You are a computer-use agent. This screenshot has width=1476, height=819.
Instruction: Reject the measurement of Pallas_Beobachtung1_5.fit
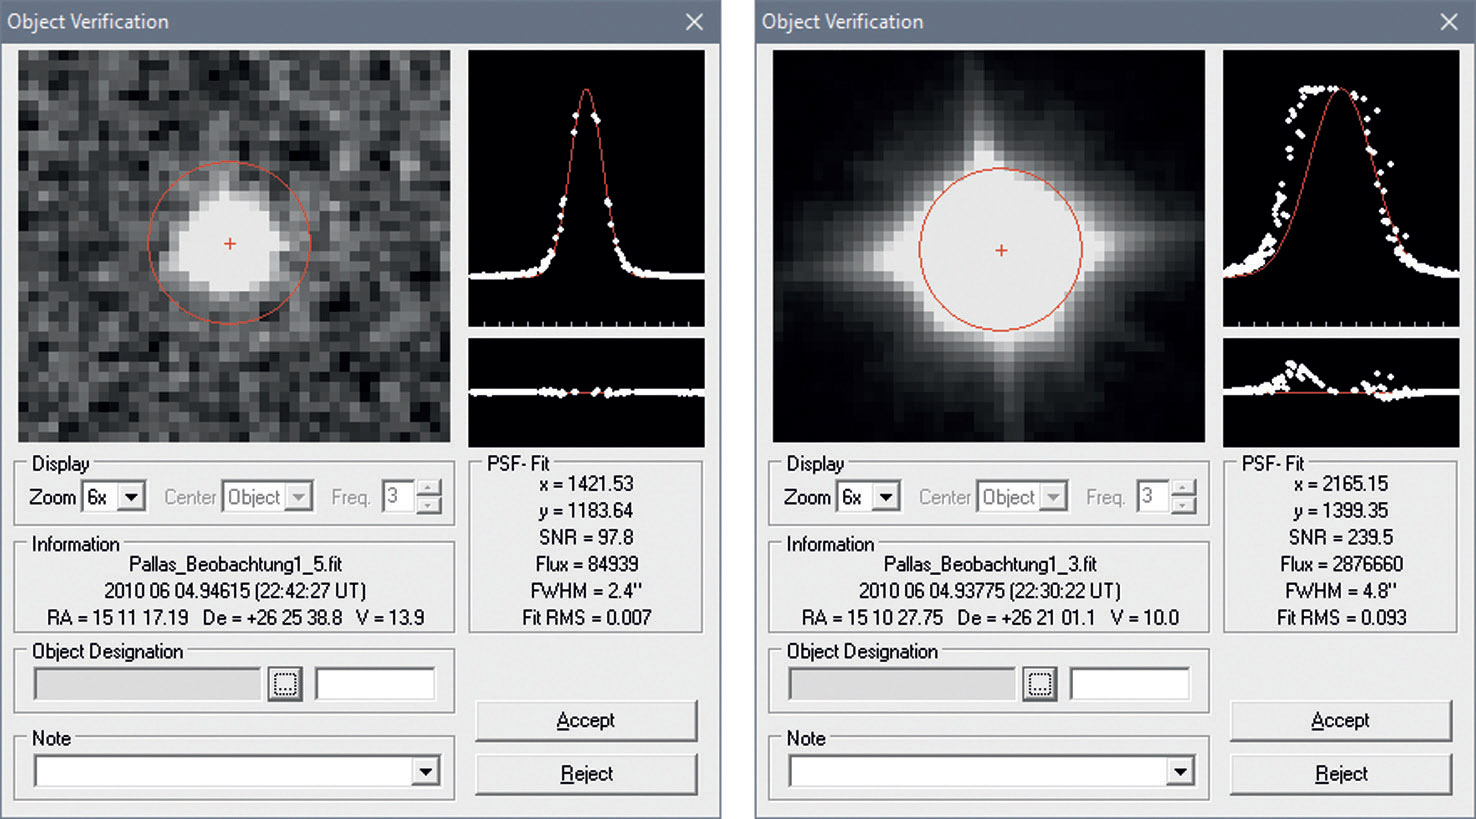click(x=586, y=773)
